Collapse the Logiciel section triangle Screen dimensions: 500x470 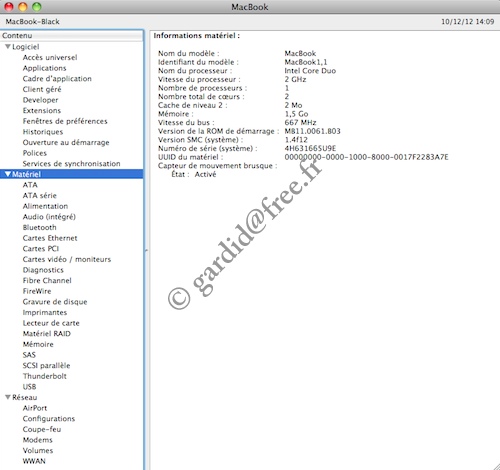pyautogui.click(x=8, y=47)
